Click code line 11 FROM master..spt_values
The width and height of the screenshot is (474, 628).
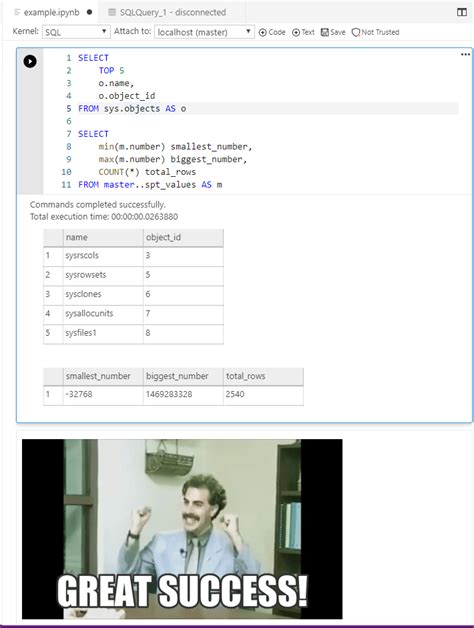tap(150, 185)
